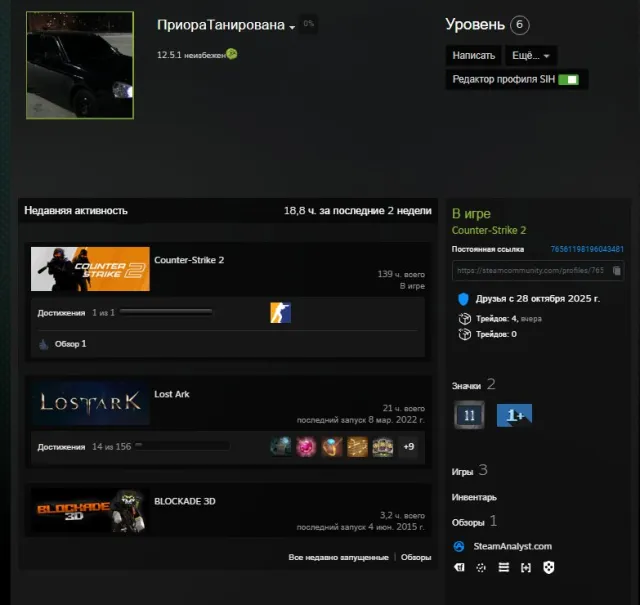Click the 0% badge beside the profile name
640x605 pixels.
tap(309, 24)
